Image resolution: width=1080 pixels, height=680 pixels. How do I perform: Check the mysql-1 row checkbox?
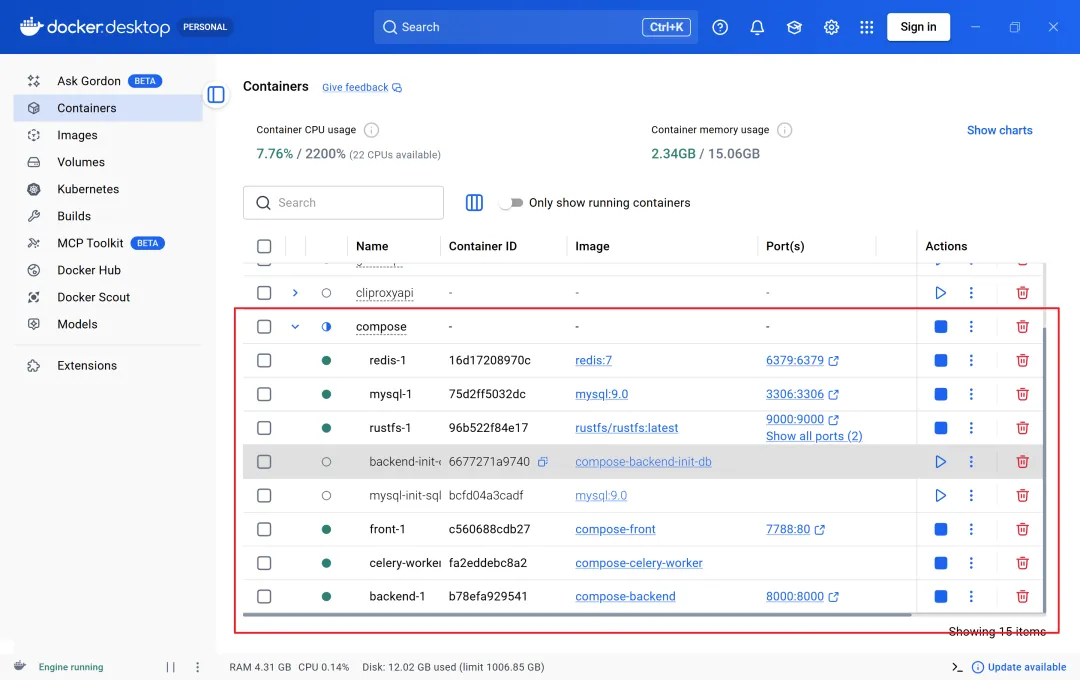[x=264, y=394]
